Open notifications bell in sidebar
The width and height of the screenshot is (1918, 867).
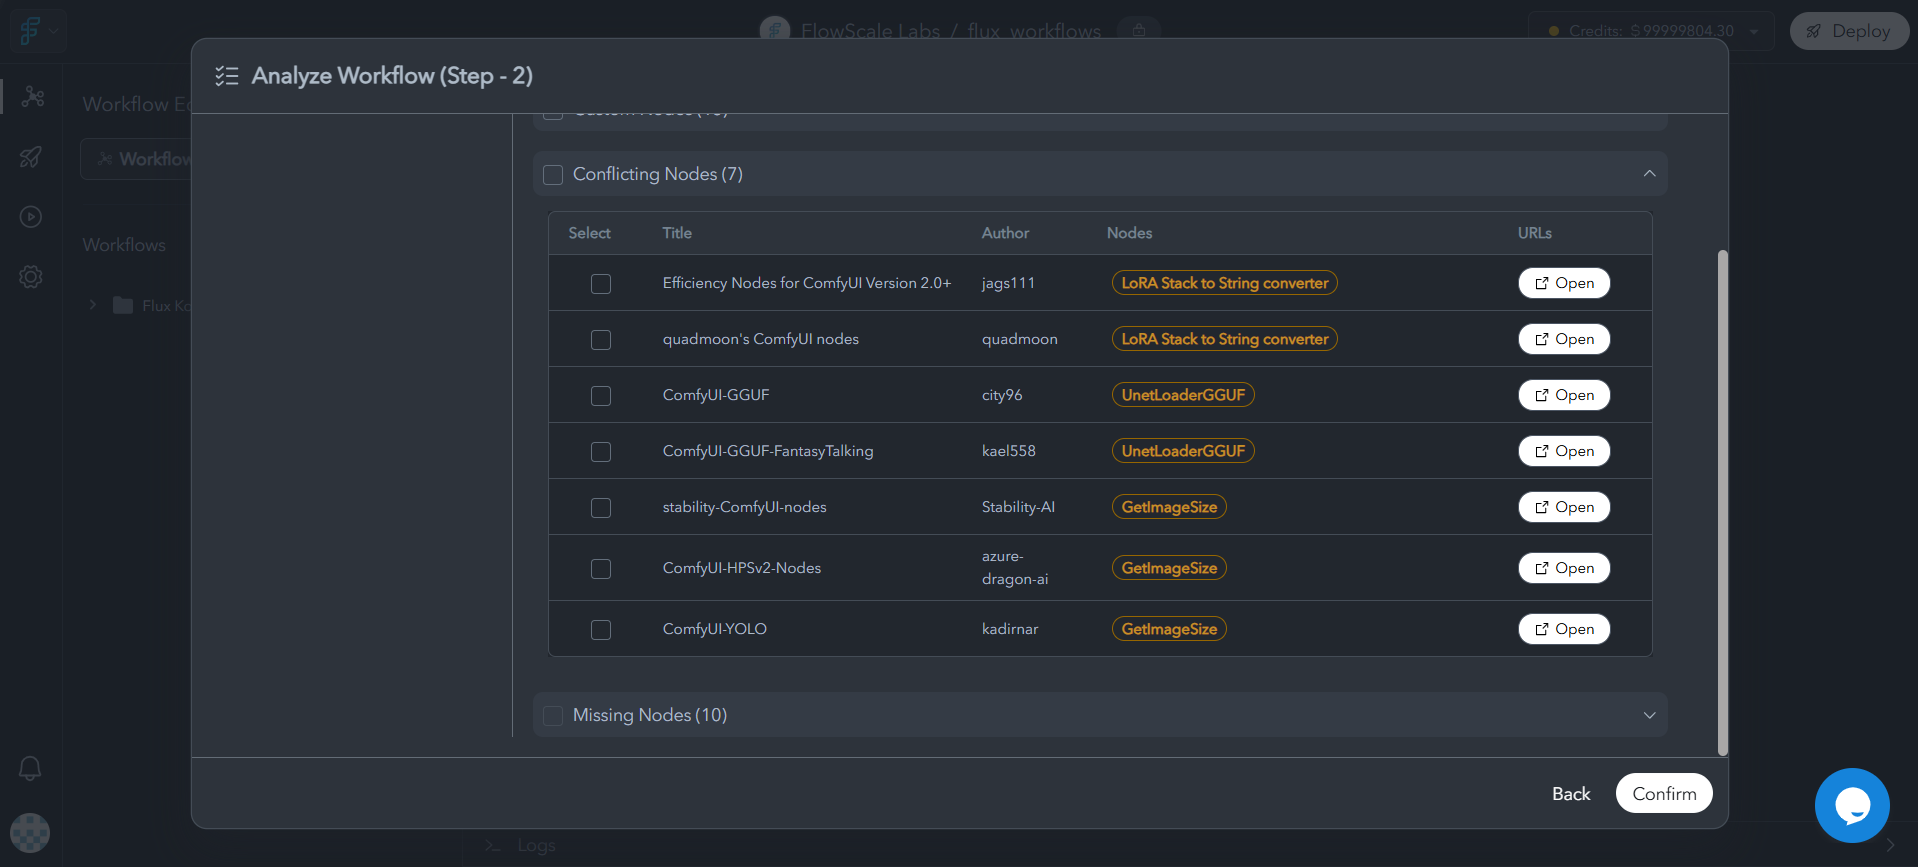[x=30, y=768]
